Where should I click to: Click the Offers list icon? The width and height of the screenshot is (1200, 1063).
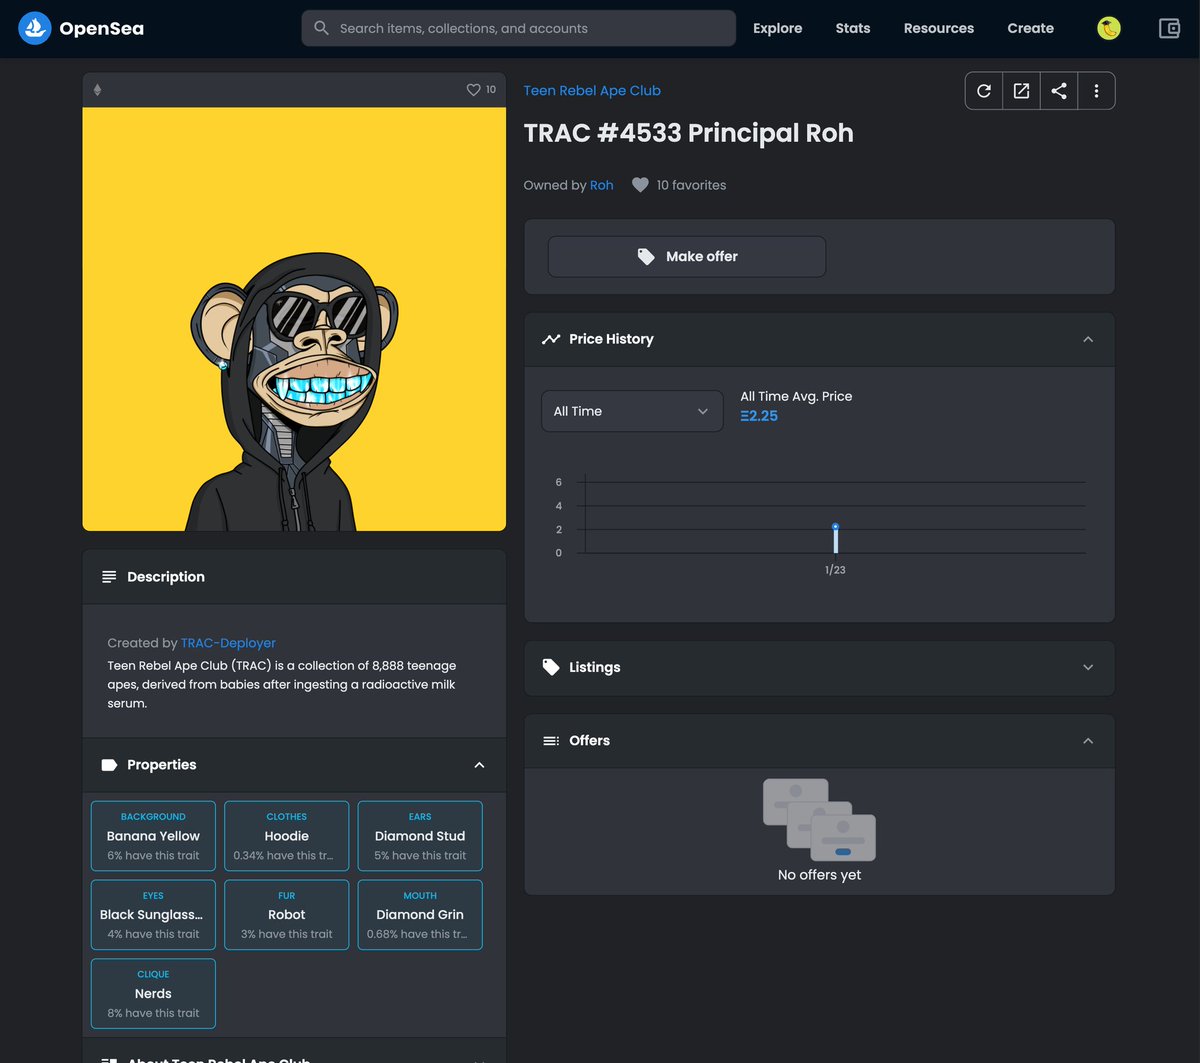[x=551, y=741]
